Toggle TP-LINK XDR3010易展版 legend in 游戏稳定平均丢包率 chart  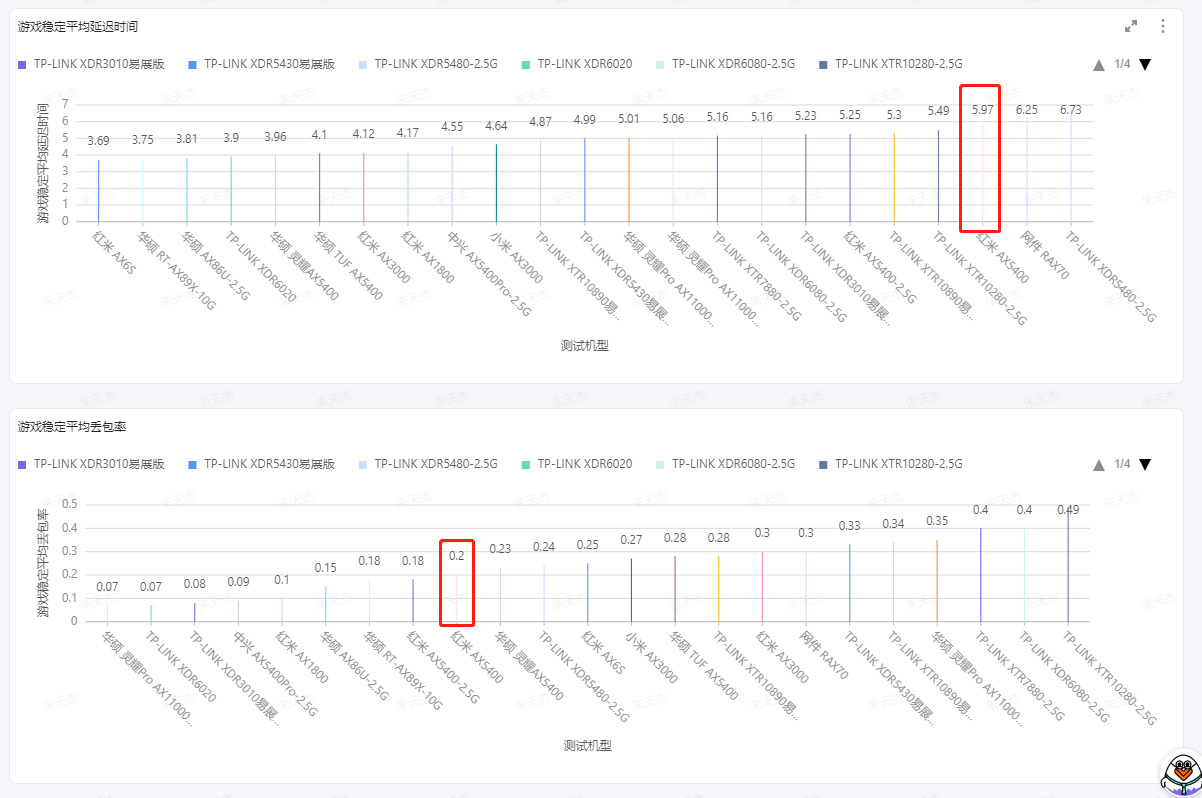point(91,464)
